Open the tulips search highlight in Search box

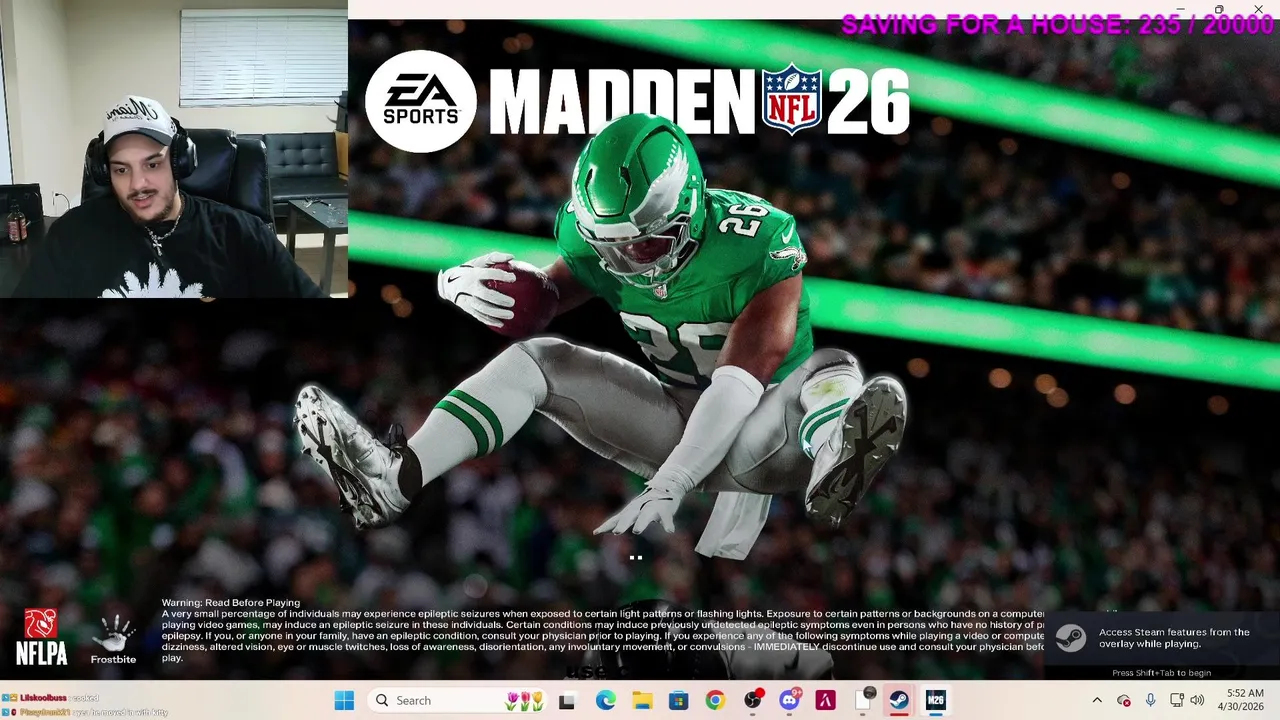point(524,700)
